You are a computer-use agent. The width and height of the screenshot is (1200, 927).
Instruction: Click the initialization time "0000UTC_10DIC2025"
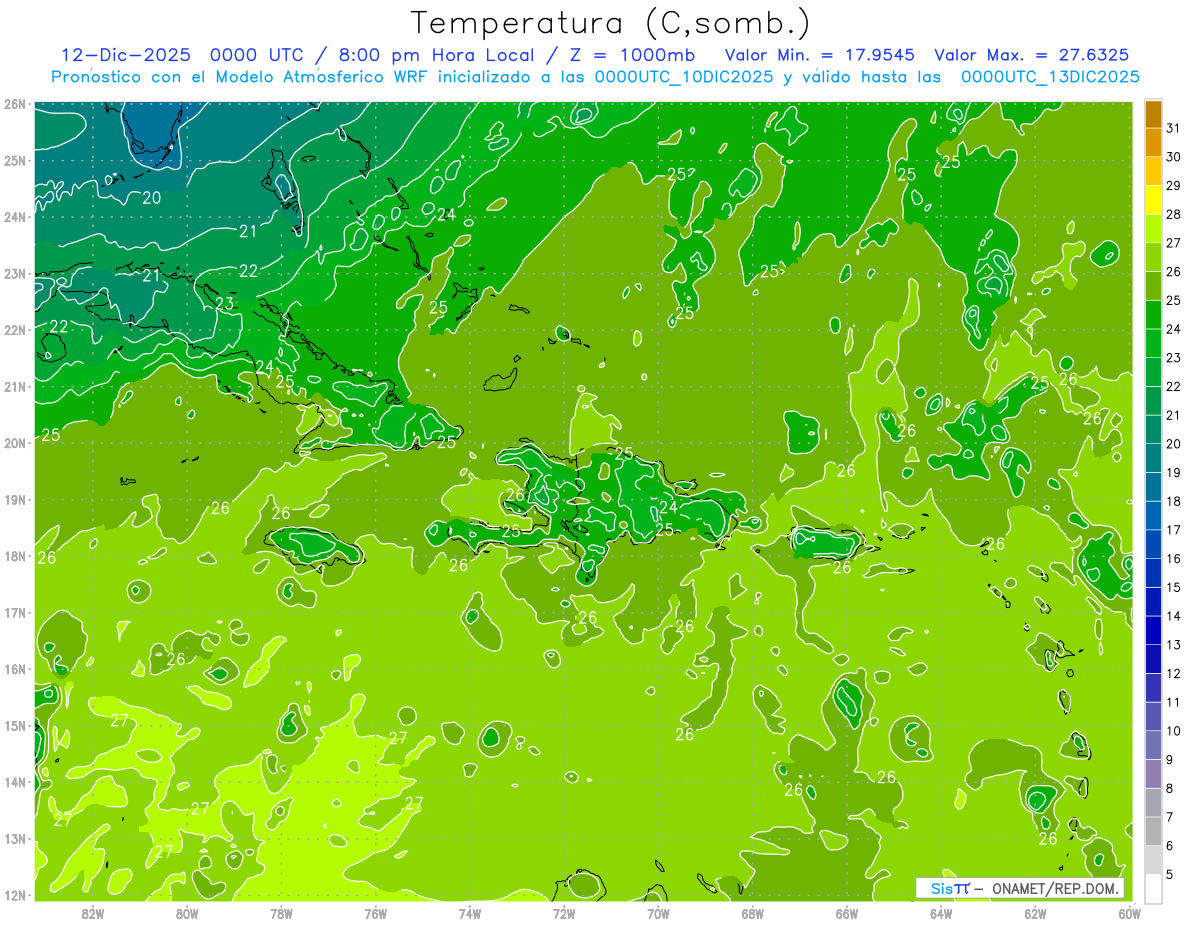coord(683,76)
